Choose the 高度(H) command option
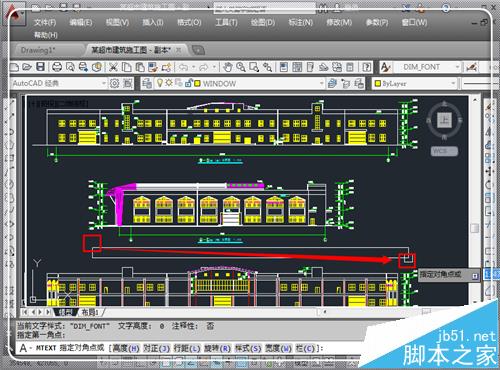The width and height of the screenshot is (500, 370). point(126,348)
